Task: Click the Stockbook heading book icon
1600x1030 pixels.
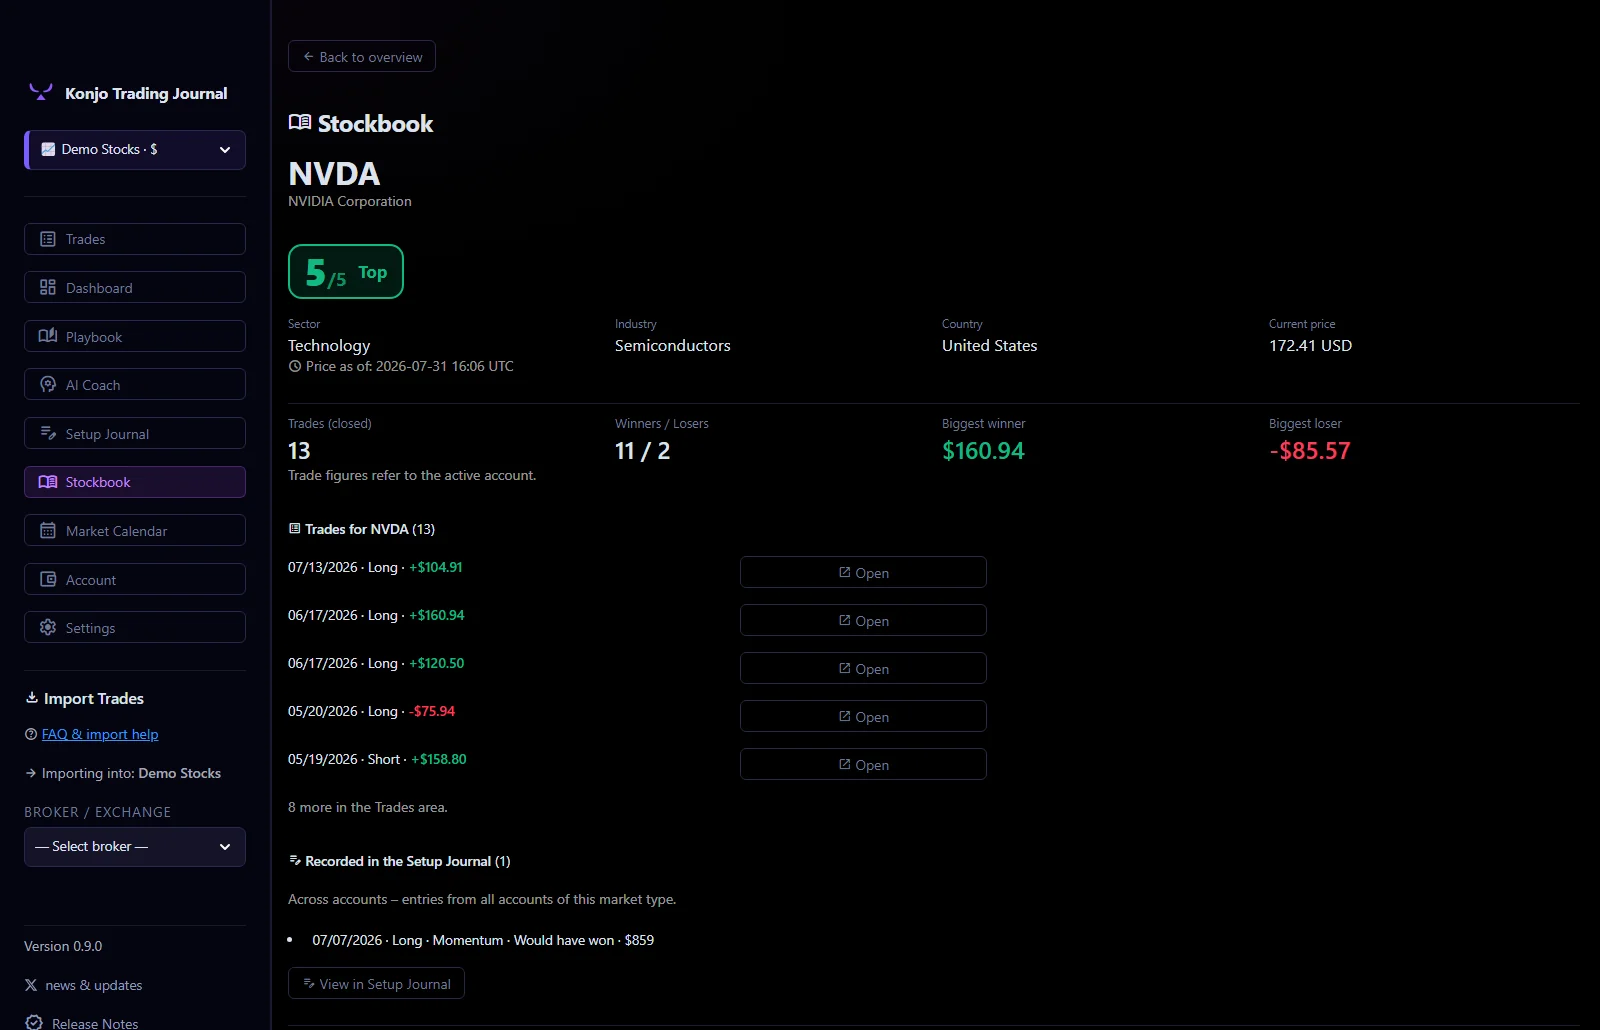Action: tap(300, 122)
